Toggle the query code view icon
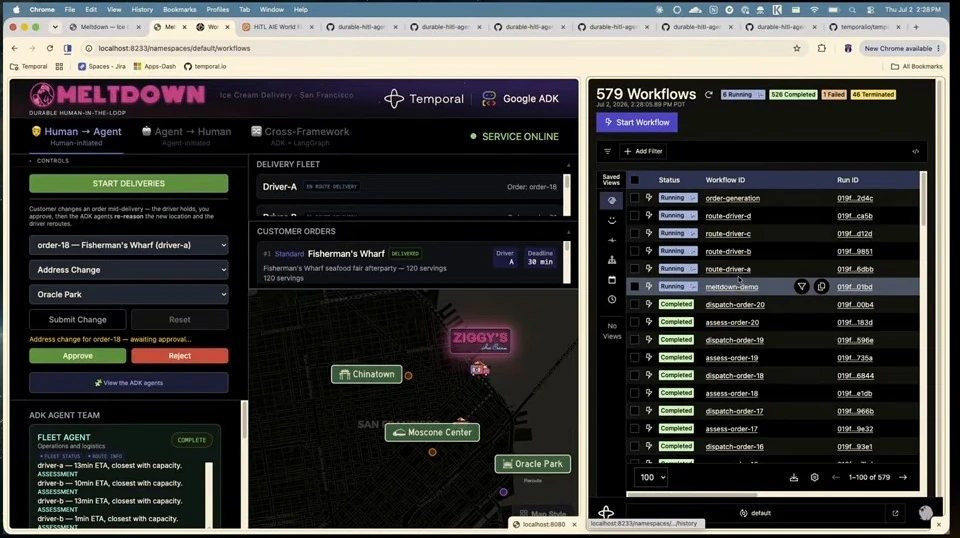 [915, 151]
